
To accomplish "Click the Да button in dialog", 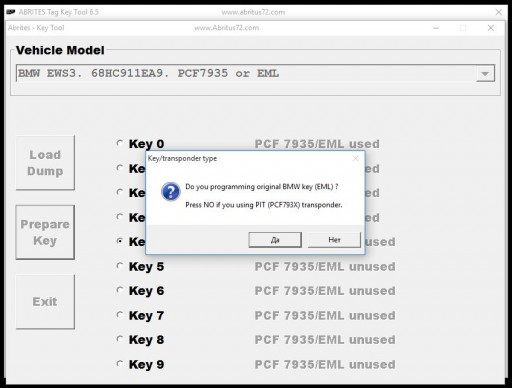I will 275,240.
